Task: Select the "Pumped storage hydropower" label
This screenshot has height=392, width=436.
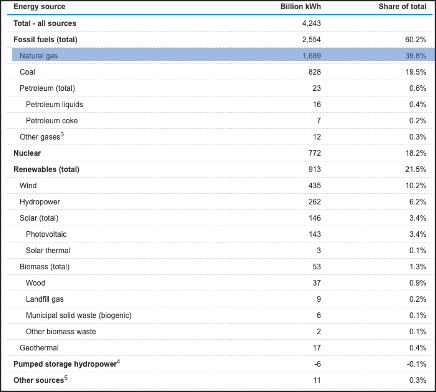Action: tap(64, 365)
